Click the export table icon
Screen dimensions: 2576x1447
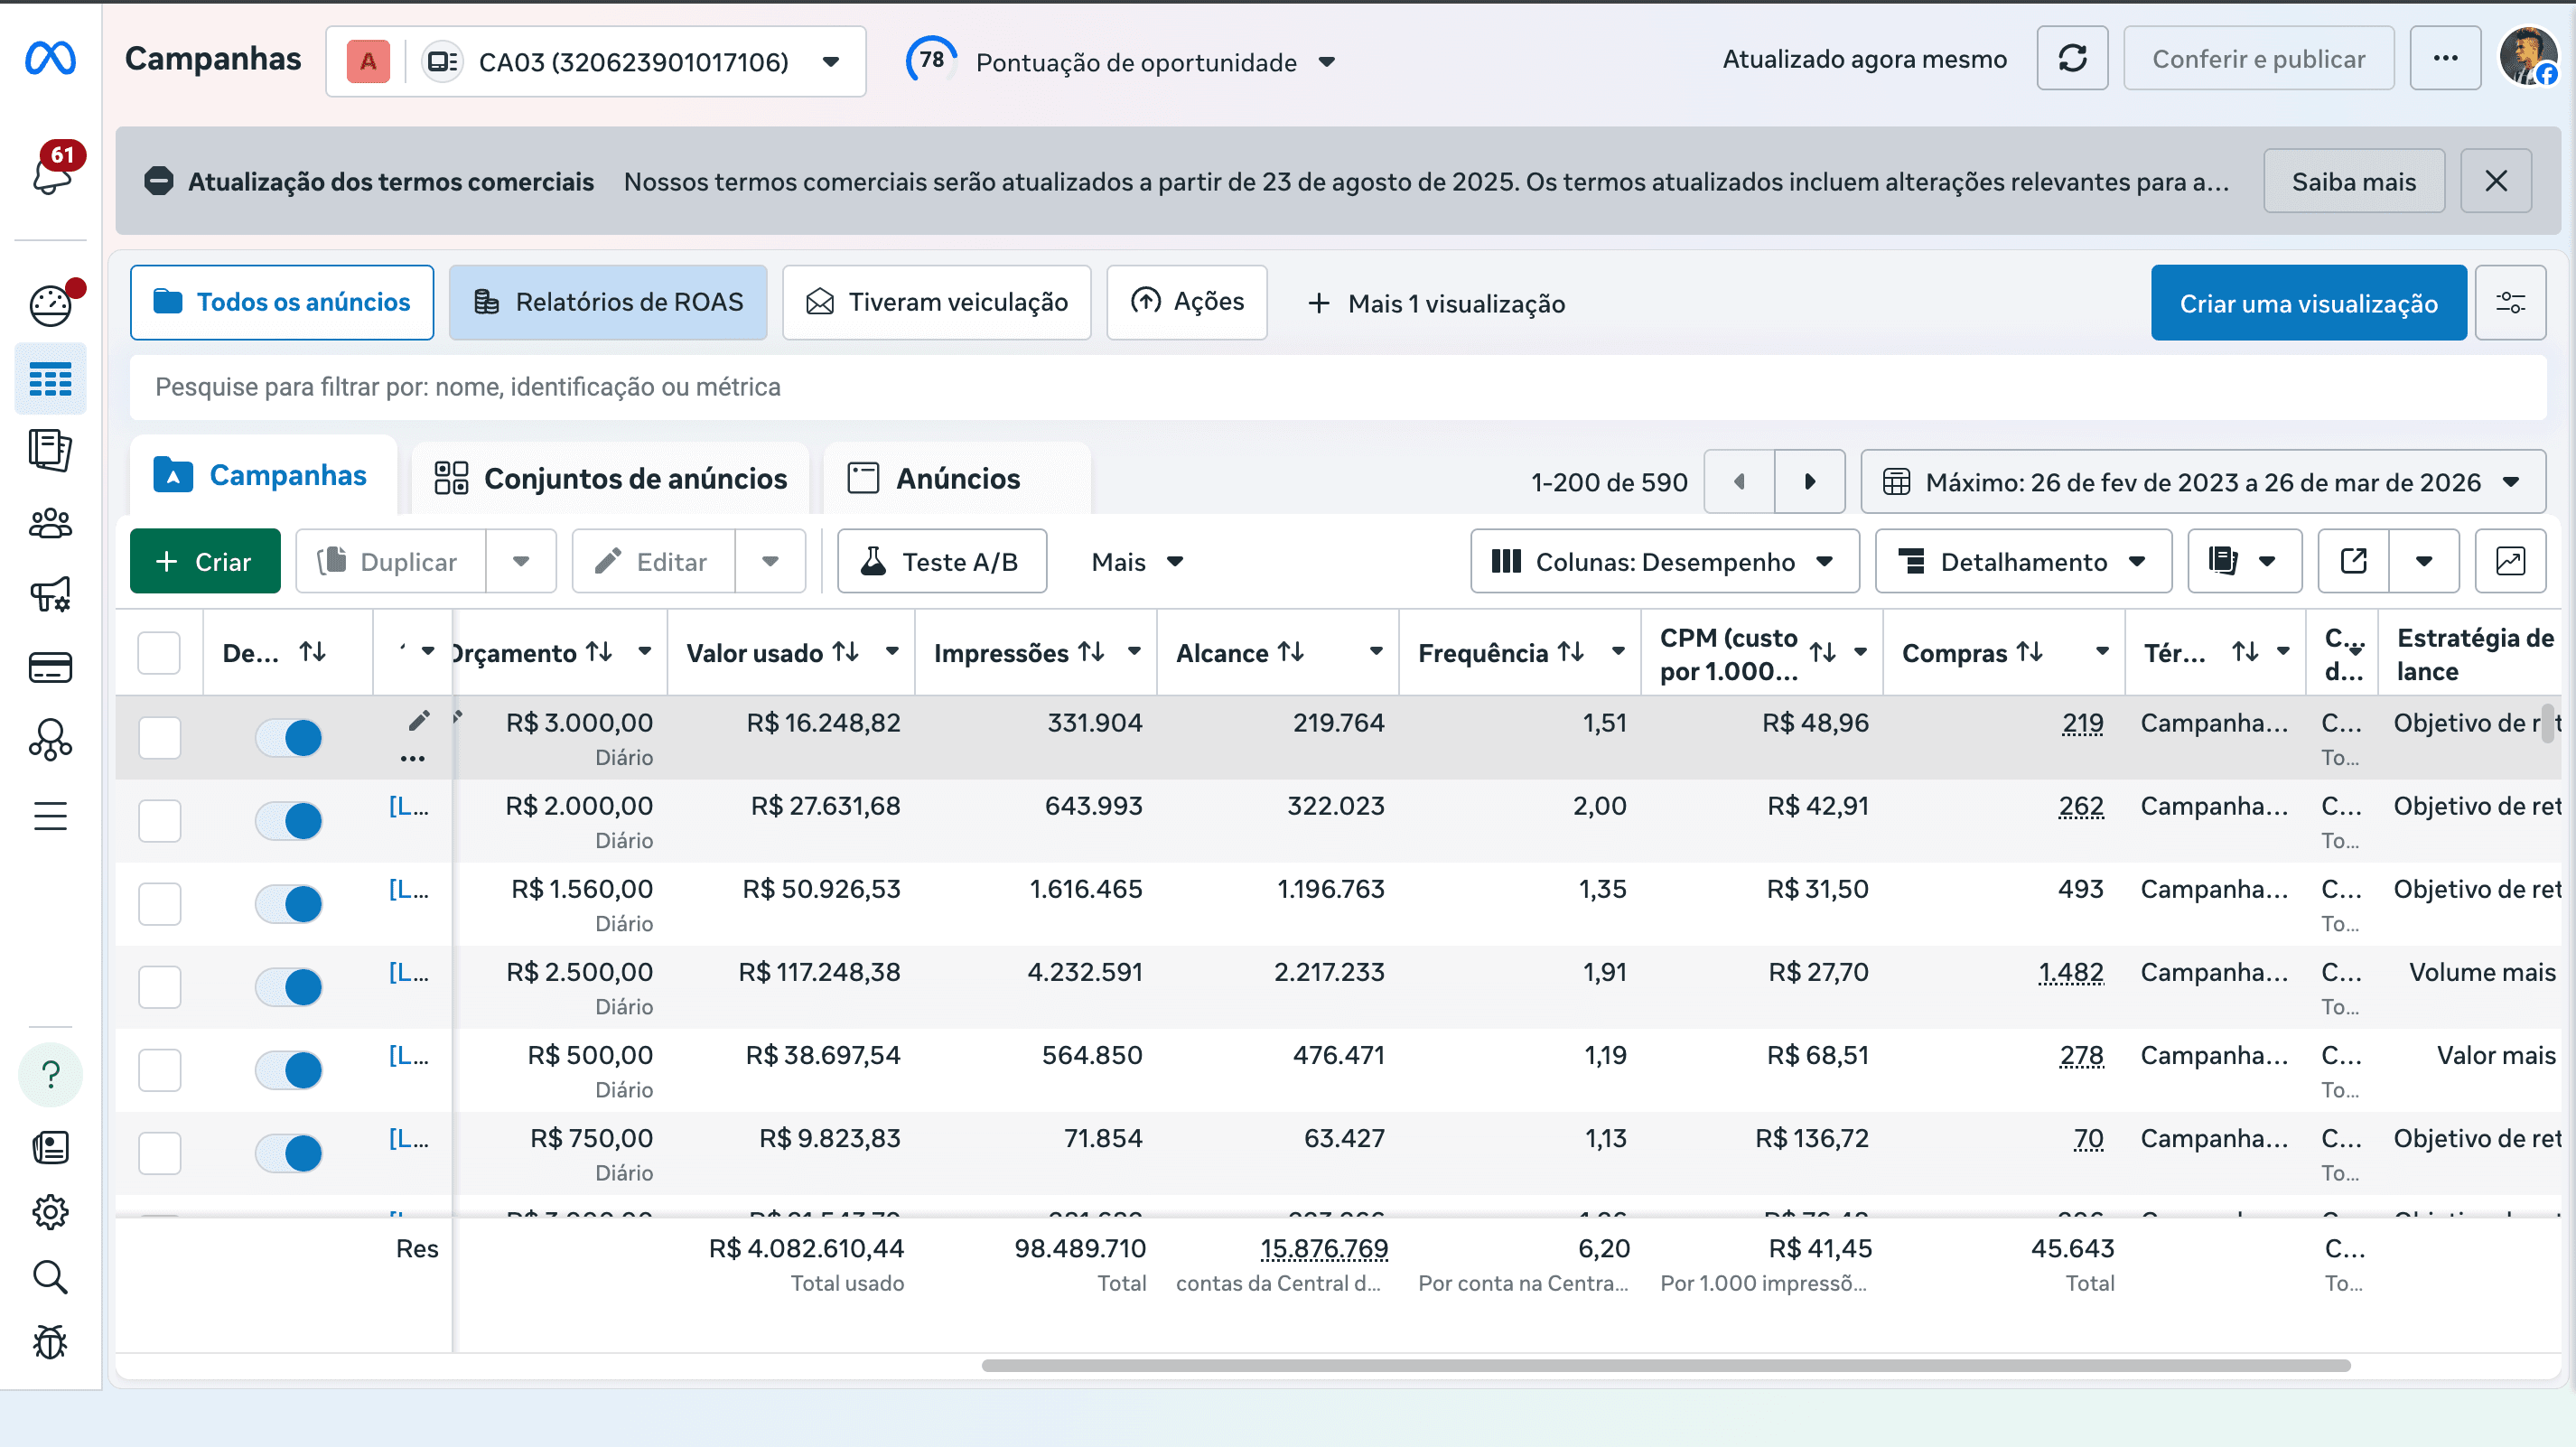point(2354,561)
